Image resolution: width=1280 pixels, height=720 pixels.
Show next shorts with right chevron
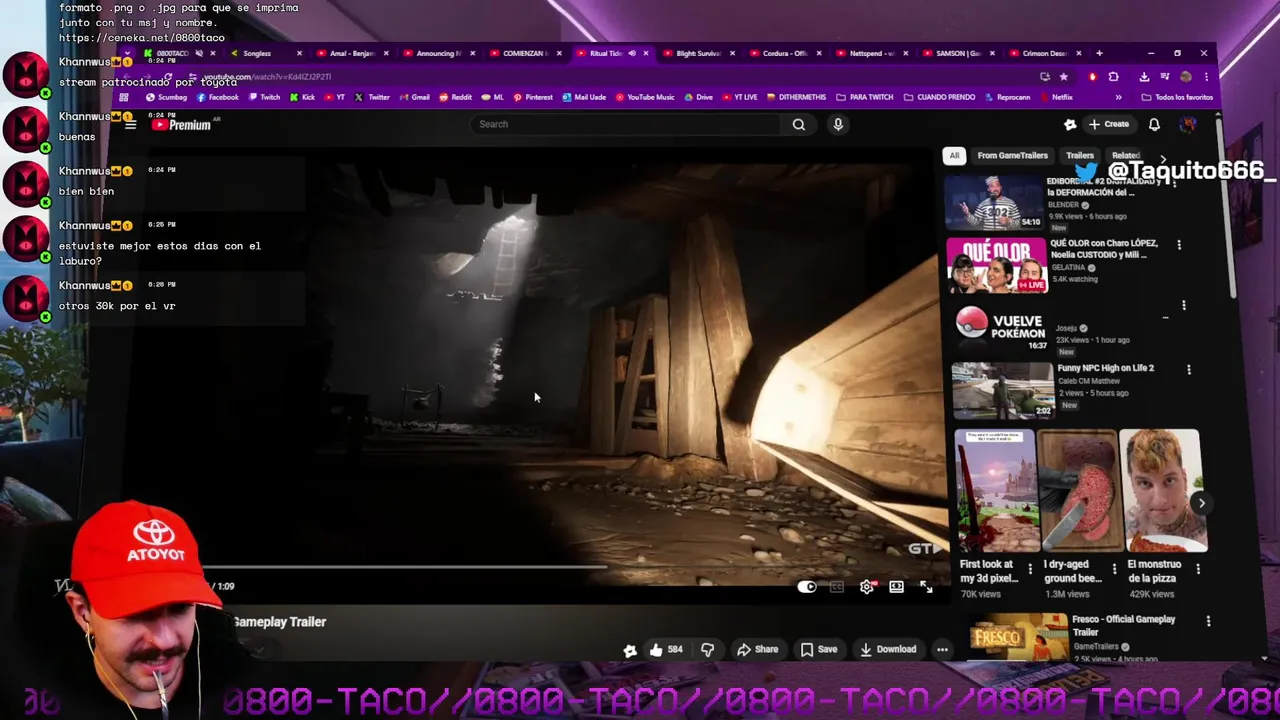coord(1201,503)
